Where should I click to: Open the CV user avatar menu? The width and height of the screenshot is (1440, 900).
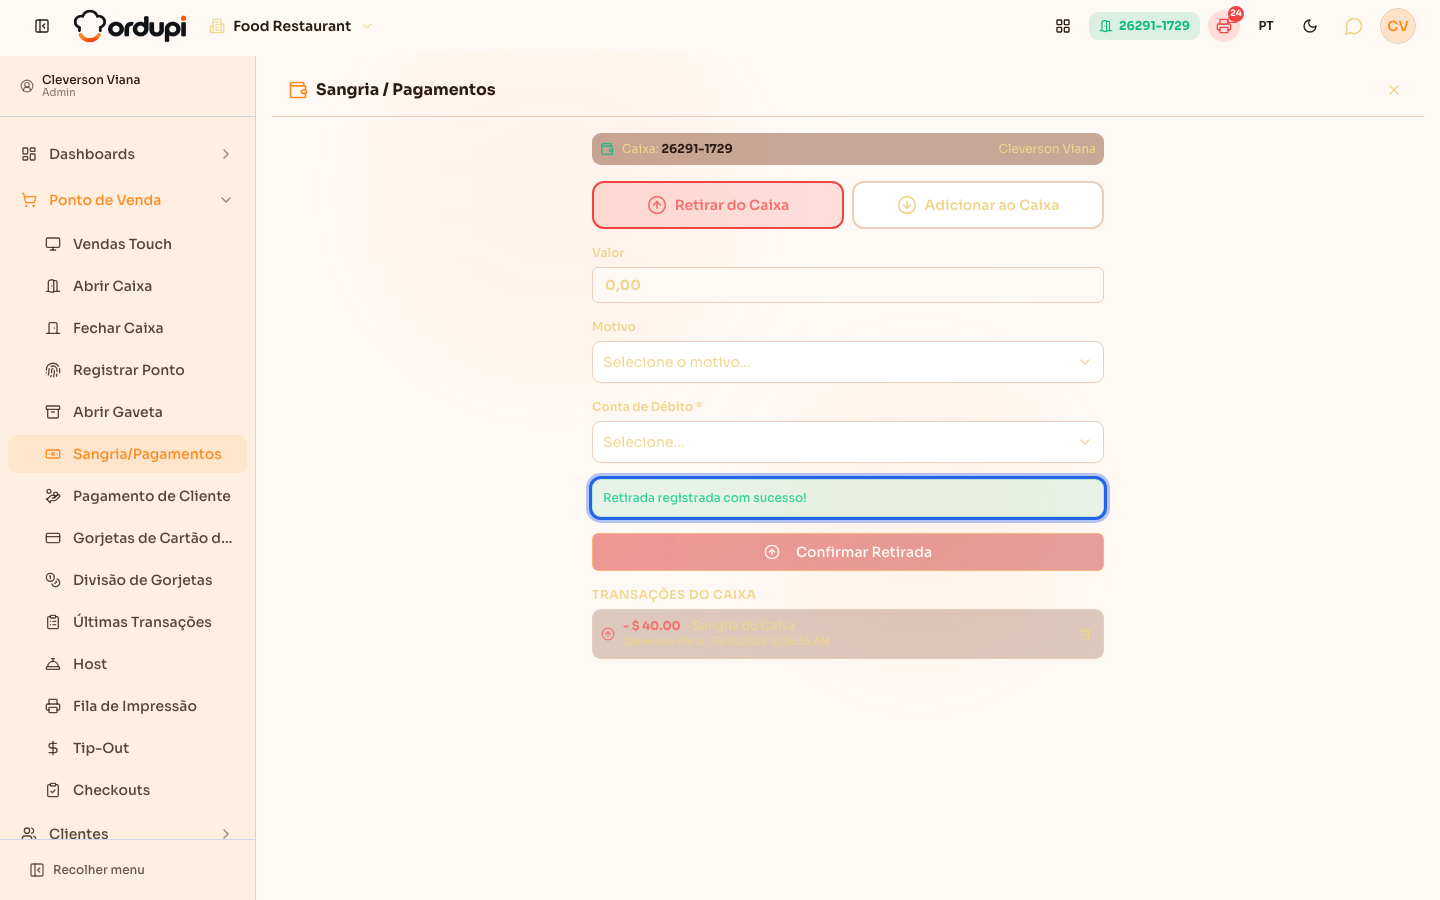click(1398, 26)
